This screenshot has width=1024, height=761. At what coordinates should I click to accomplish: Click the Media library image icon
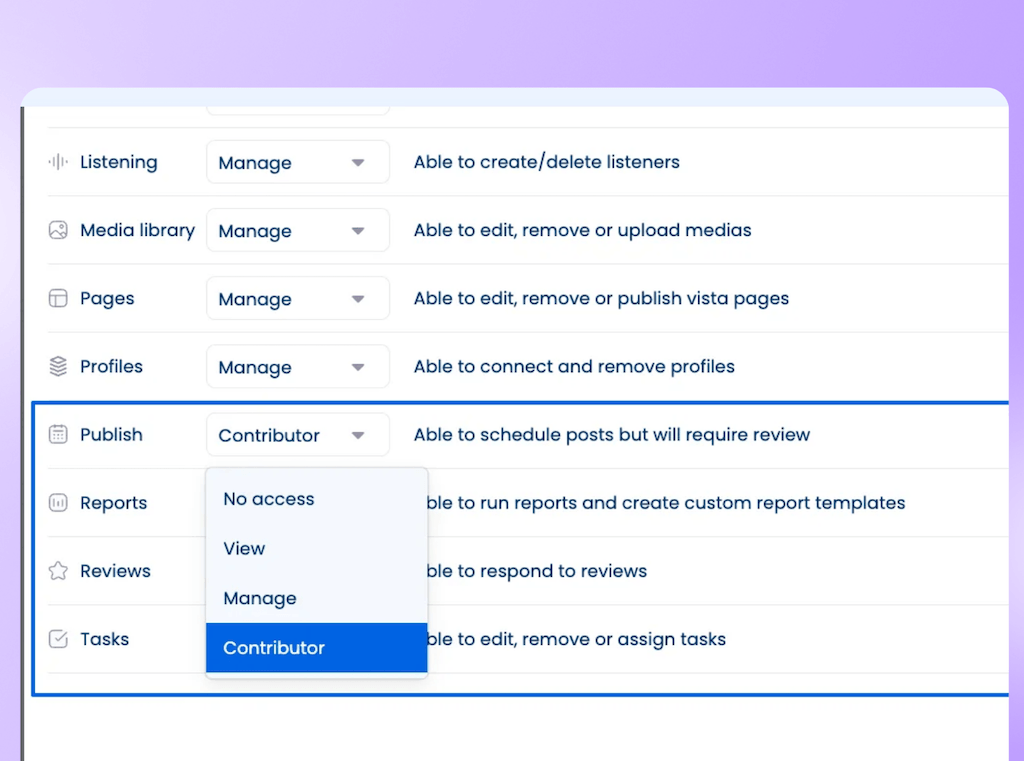58,230
